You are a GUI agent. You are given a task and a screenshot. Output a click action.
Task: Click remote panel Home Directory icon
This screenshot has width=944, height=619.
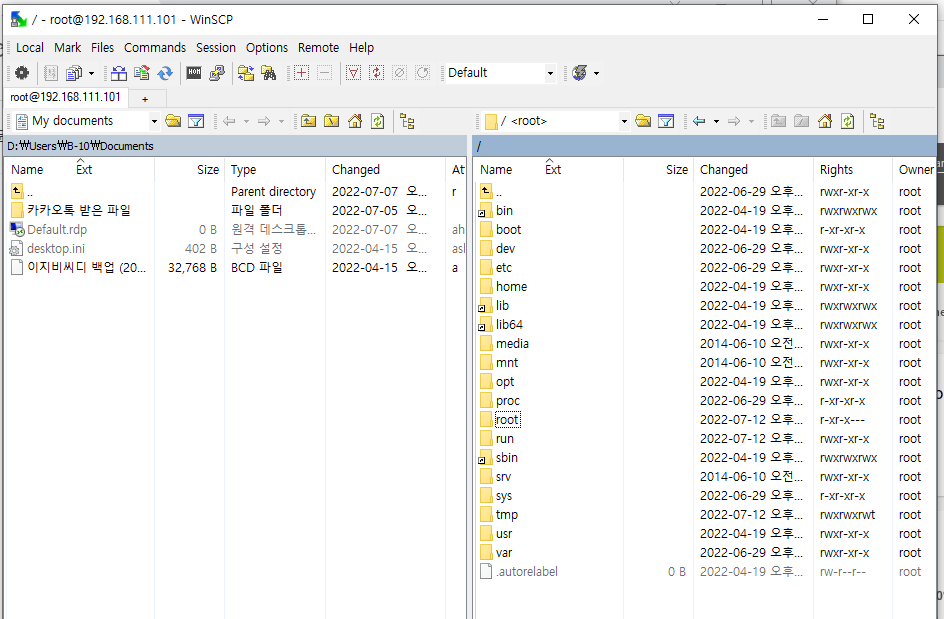(x=825, y=121)
